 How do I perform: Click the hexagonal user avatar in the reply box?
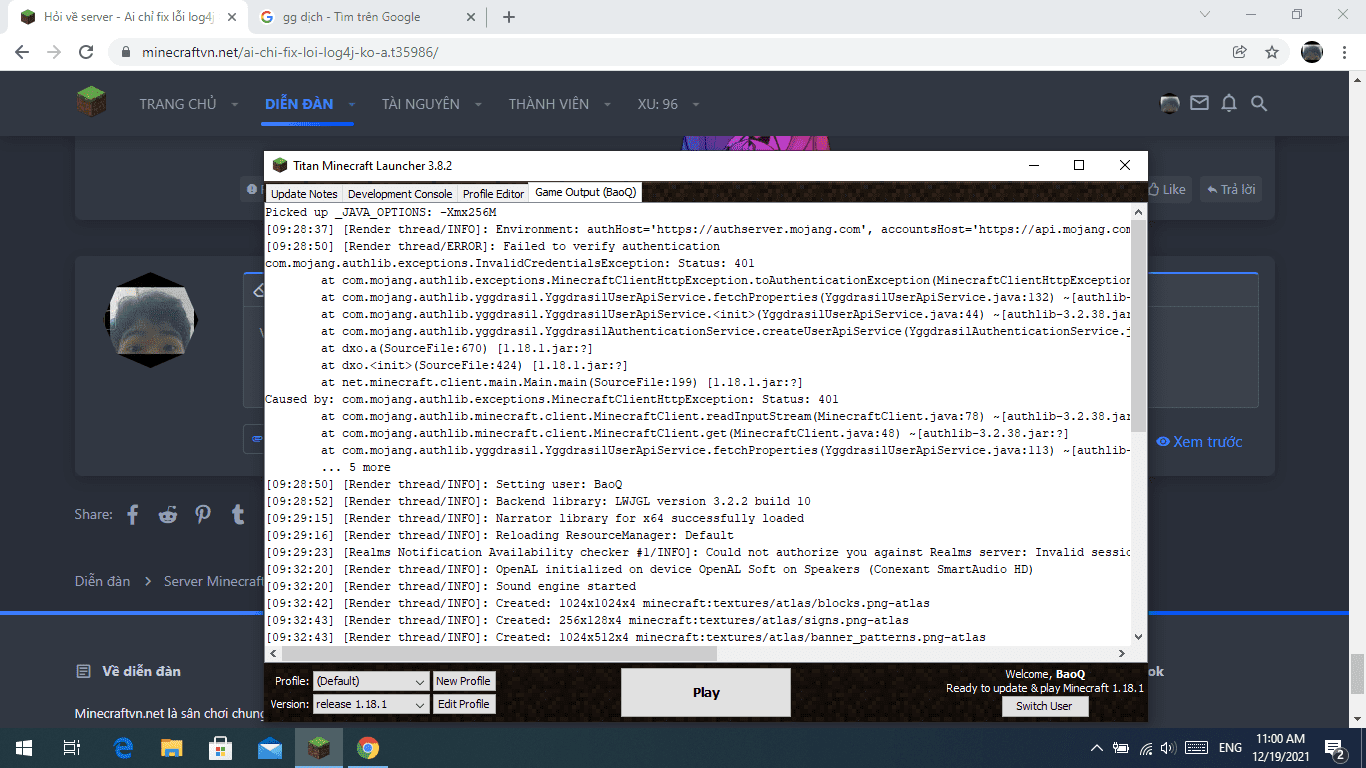[152, 320]
